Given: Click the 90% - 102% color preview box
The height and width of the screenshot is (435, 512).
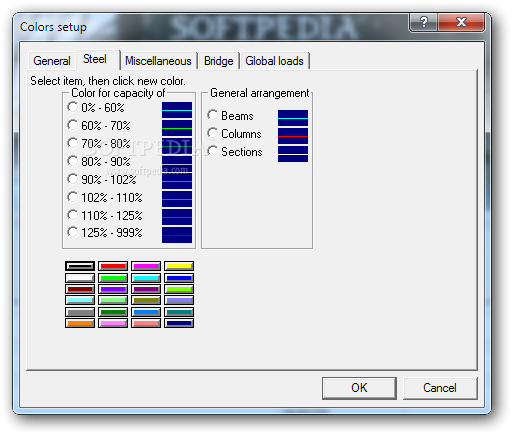Looking at the screenshot, I should click(177, 181).
